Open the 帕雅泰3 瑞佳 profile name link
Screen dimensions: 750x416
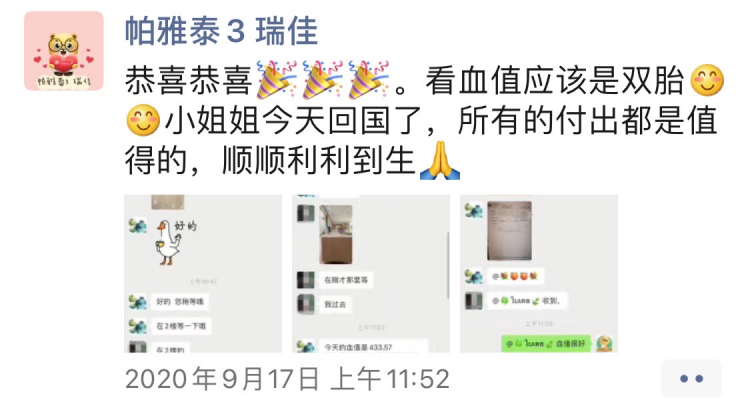point(221,32)
